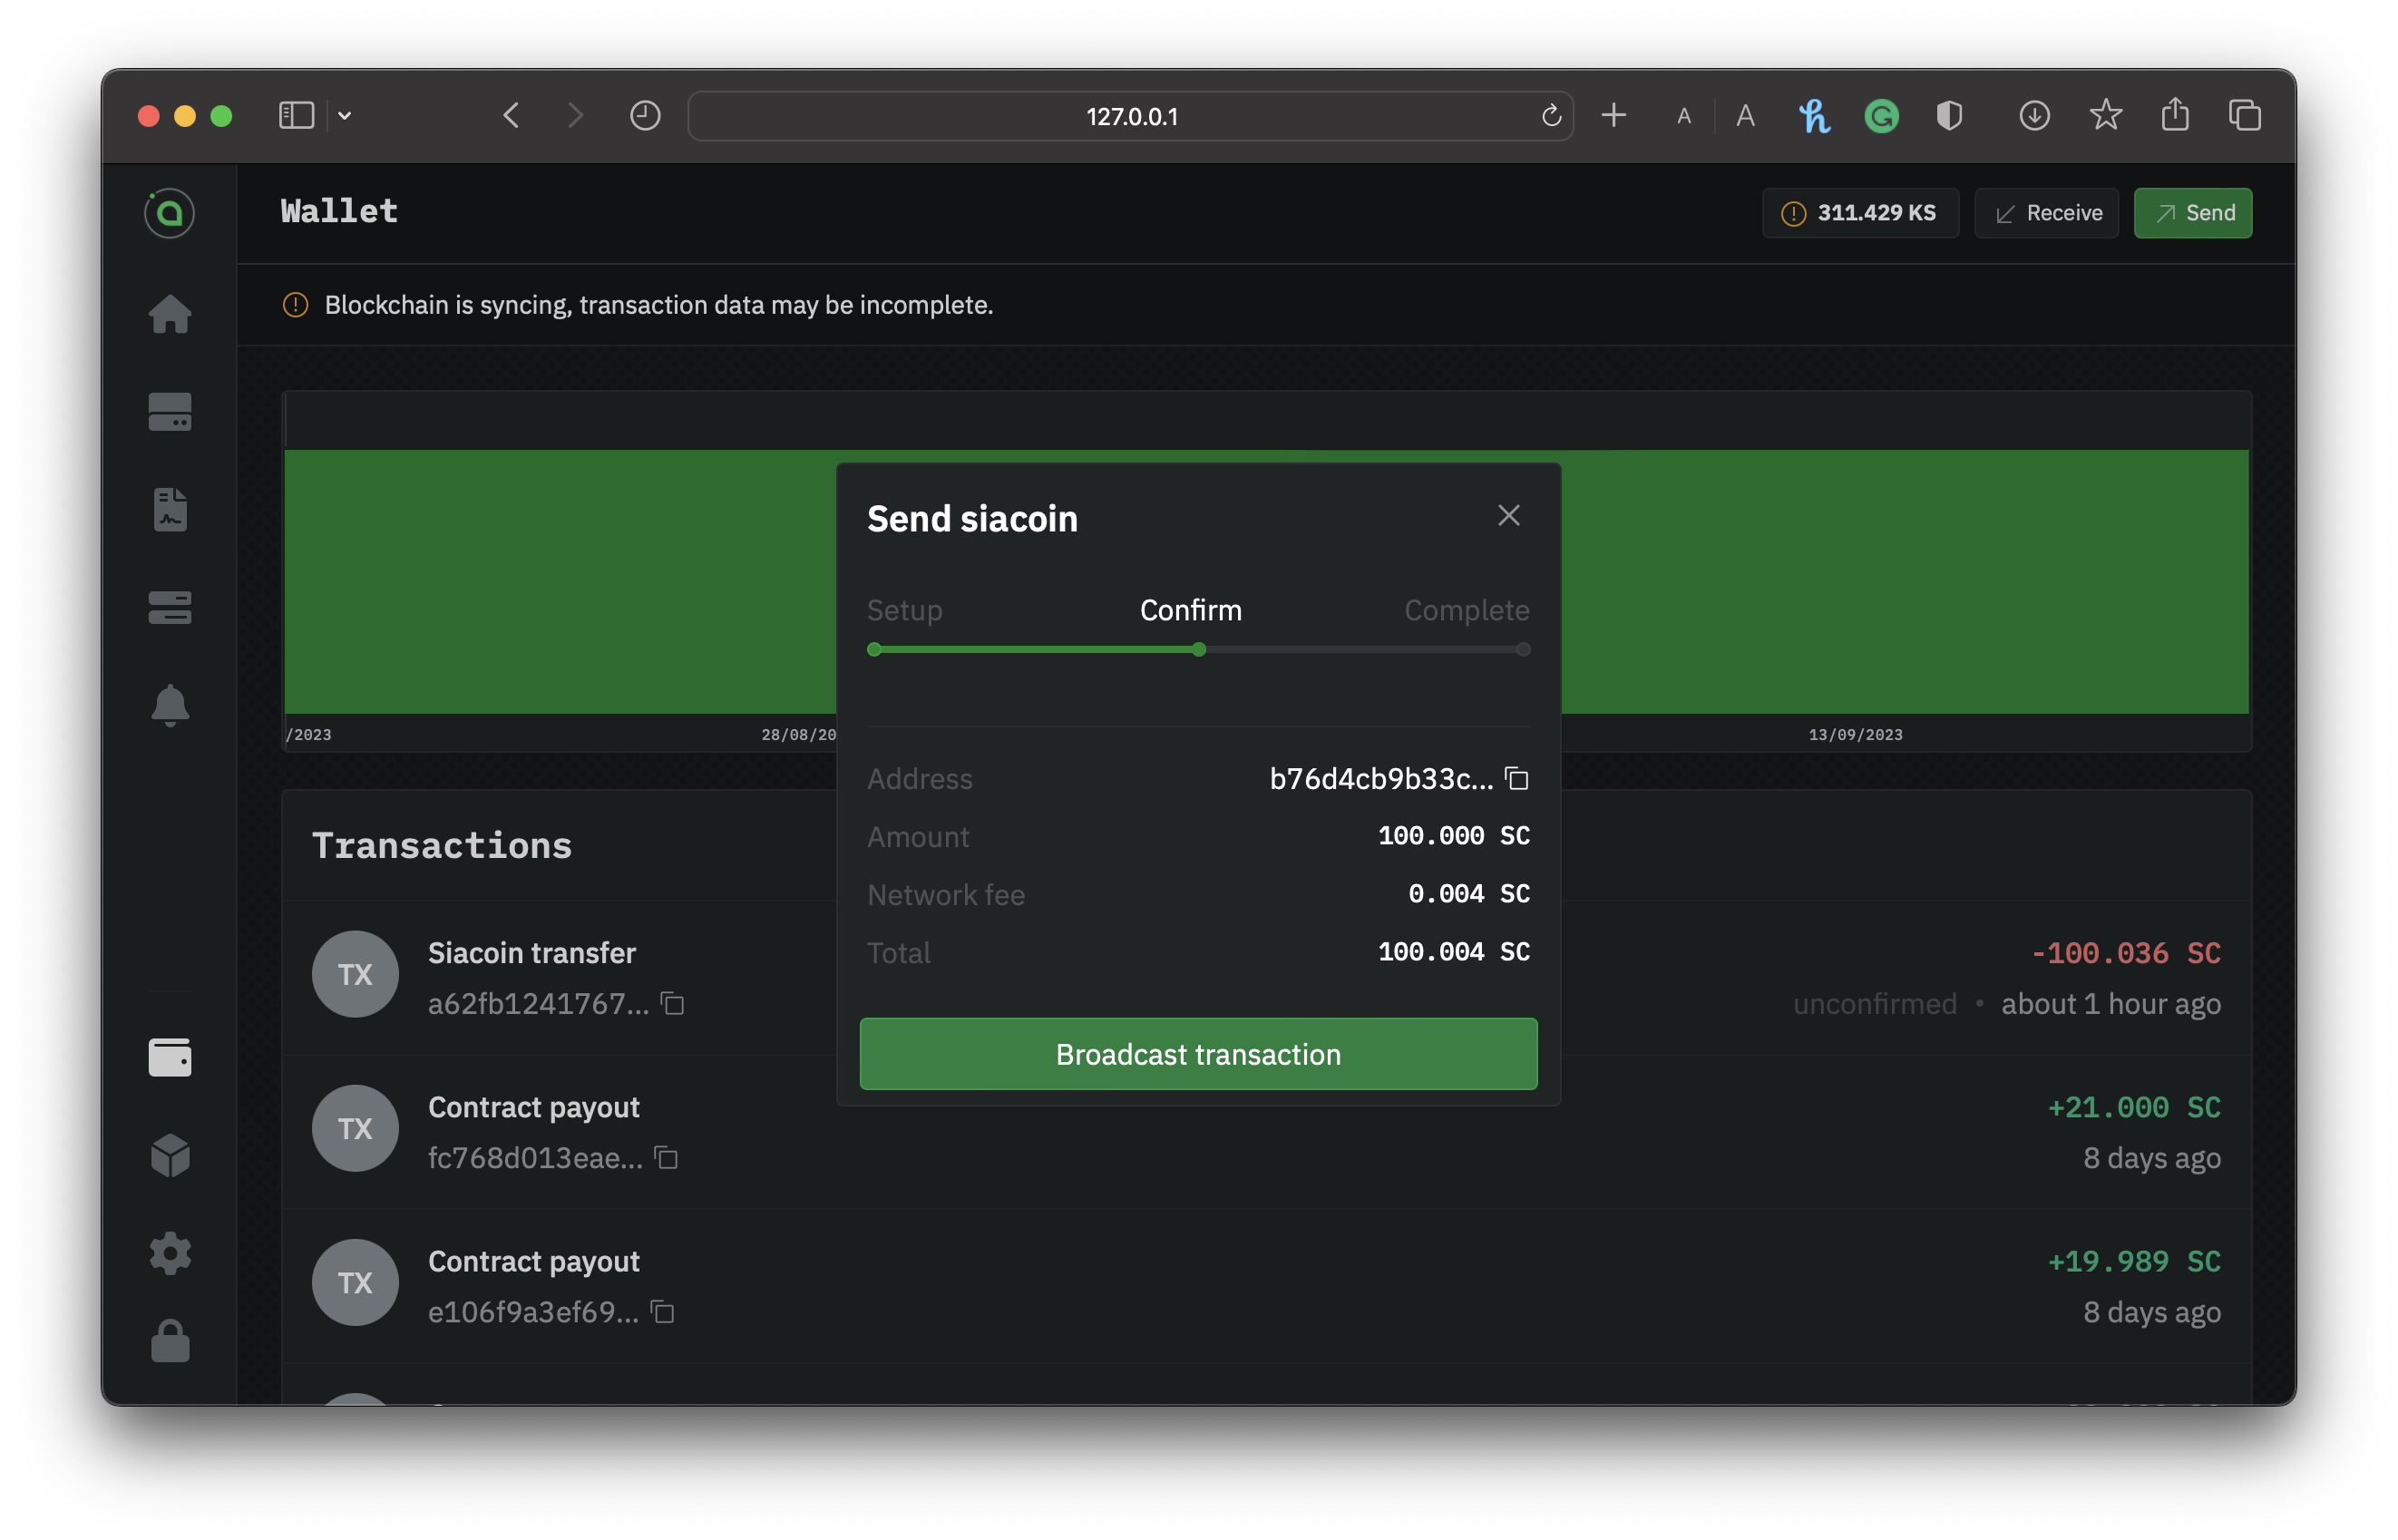Copy the recipient address b76d4cb9b33c
Viewport: 2398px width, 1540px height.
click(x=1517, y=778)
